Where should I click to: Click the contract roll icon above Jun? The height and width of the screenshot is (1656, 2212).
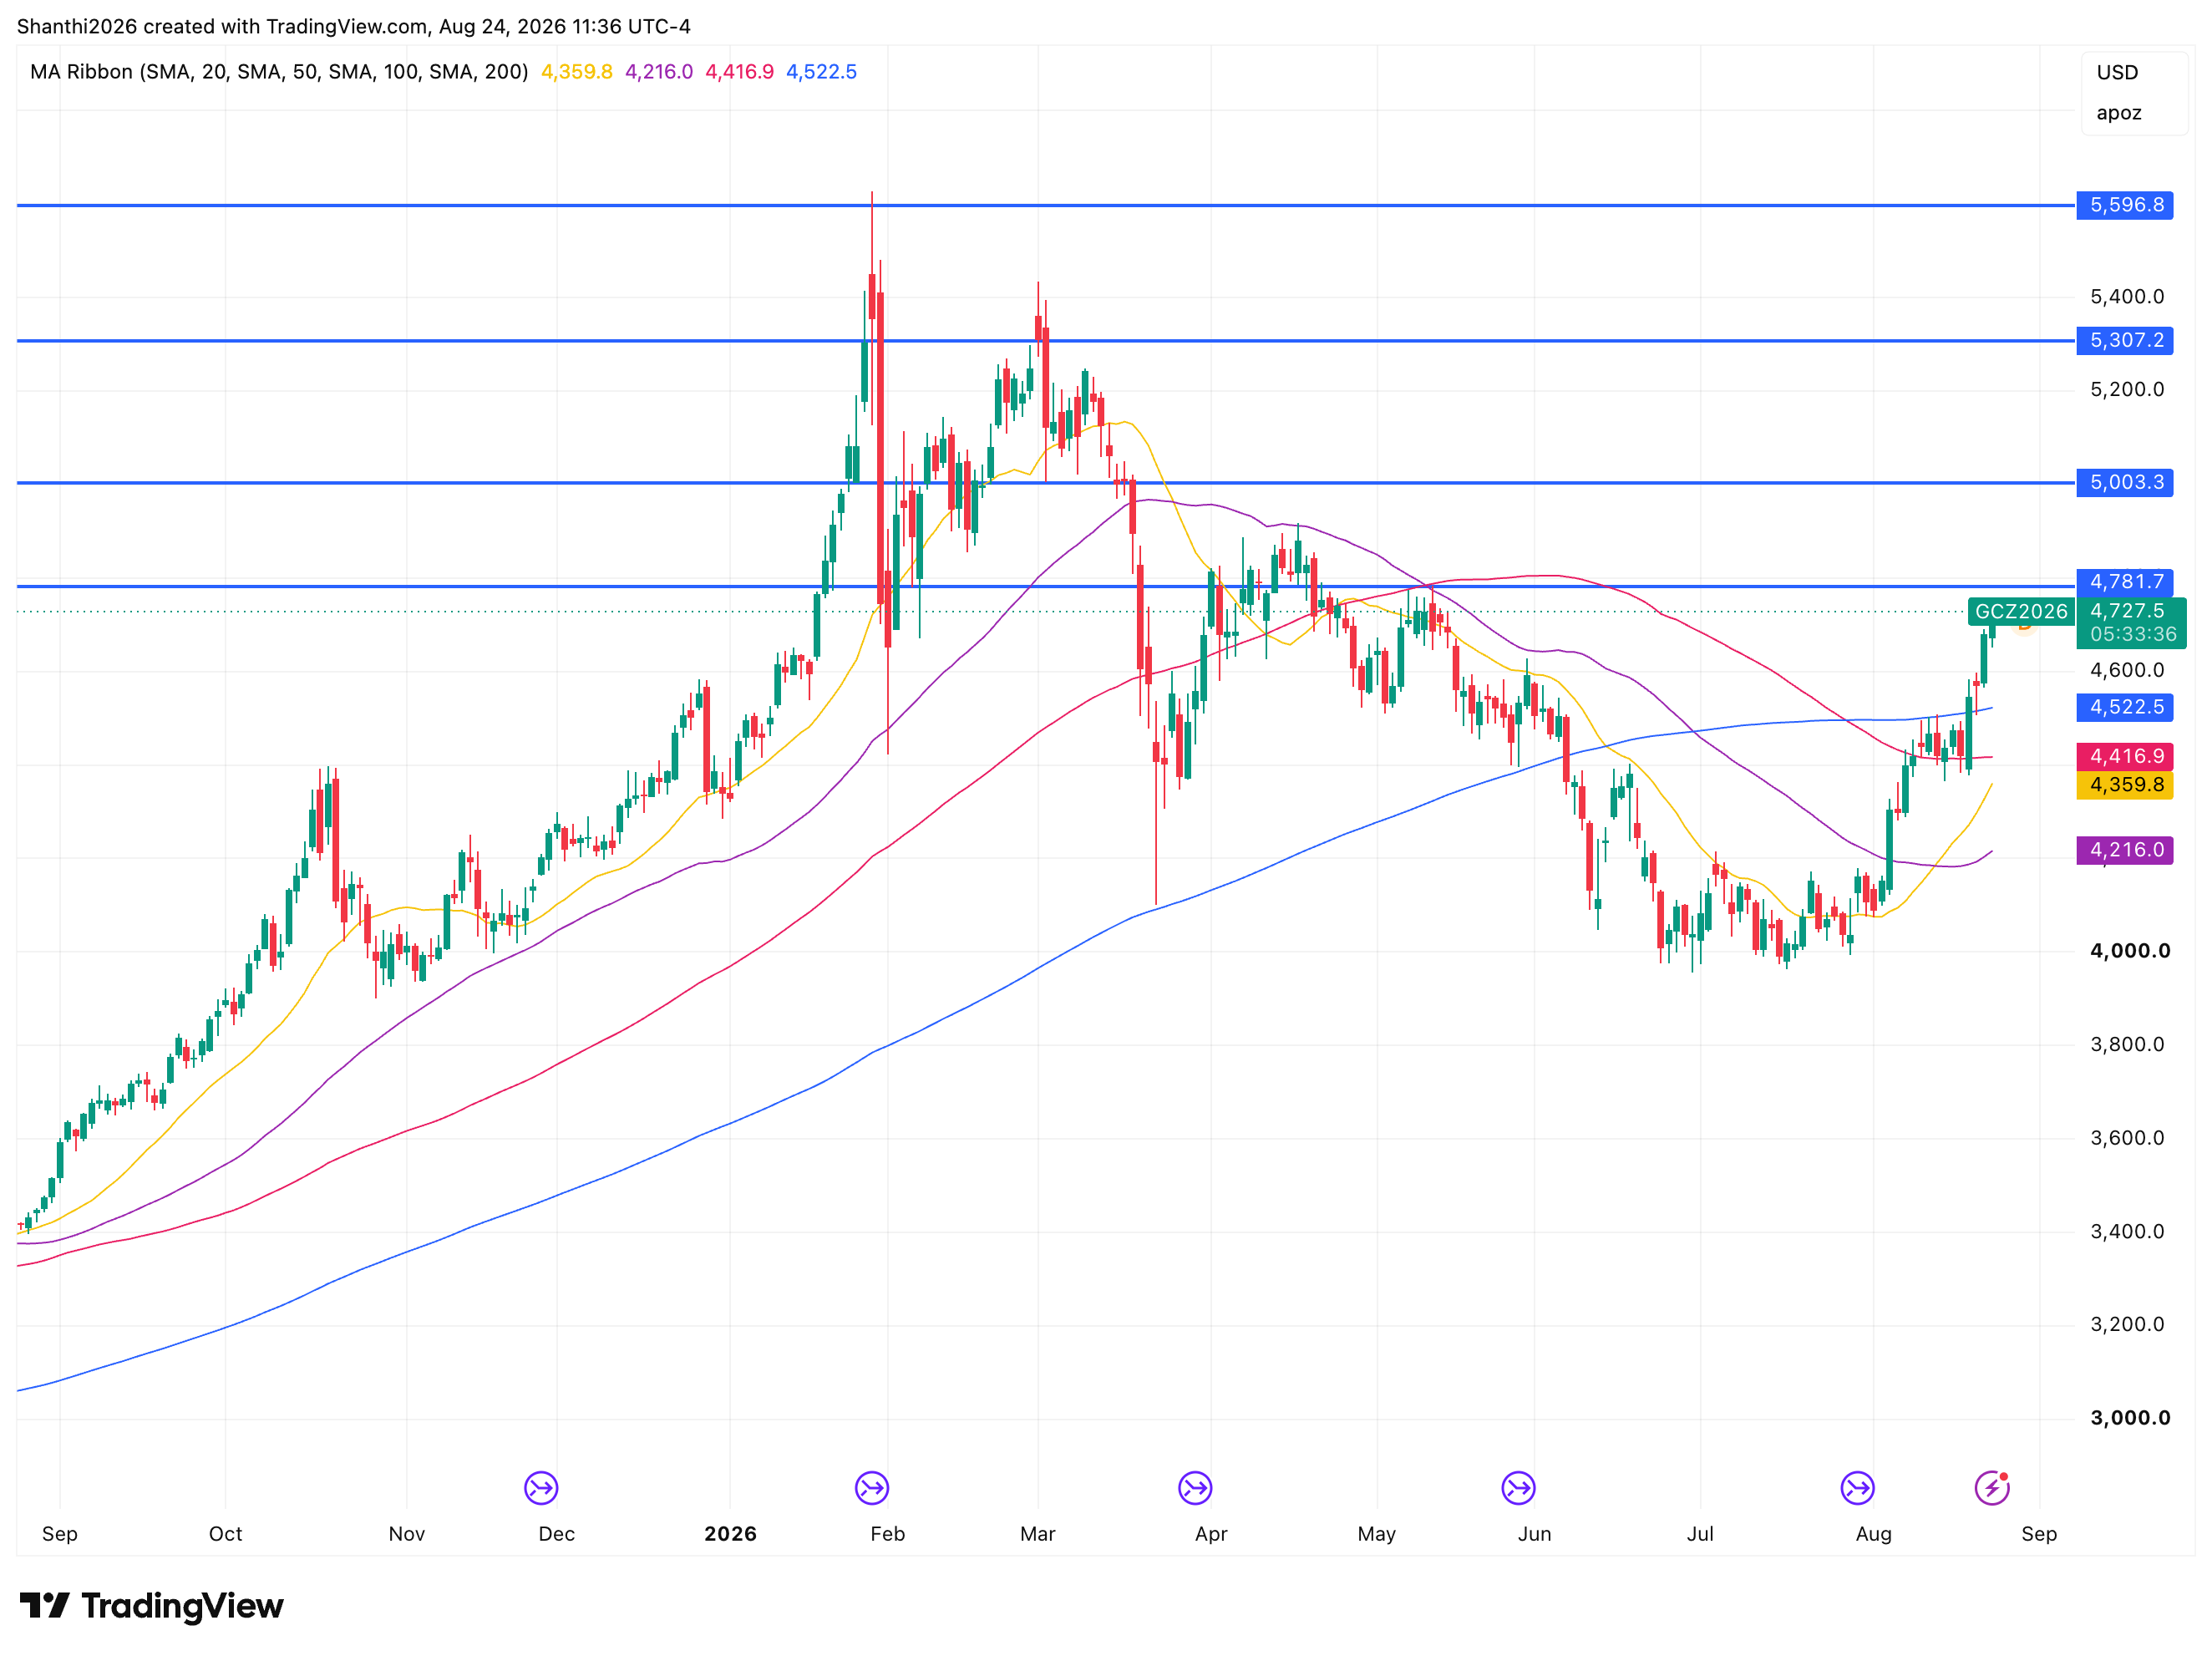(x=1518, y=1488)
